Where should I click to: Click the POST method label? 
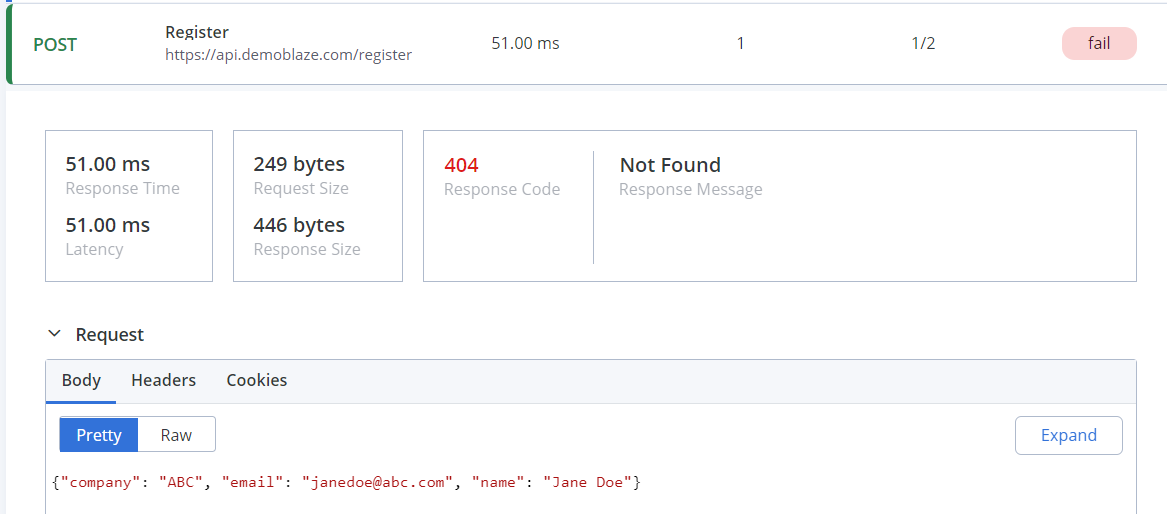point(55,45)
